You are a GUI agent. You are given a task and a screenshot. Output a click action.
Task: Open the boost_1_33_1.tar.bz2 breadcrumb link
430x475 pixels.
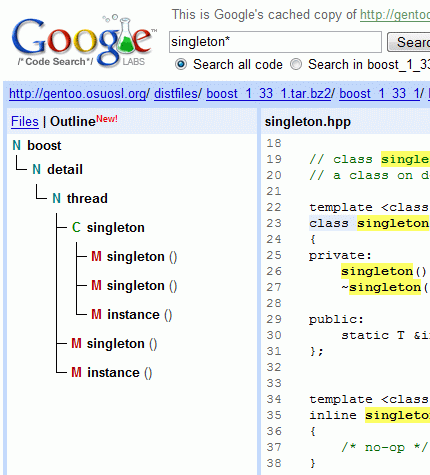[x=268, y=94]
